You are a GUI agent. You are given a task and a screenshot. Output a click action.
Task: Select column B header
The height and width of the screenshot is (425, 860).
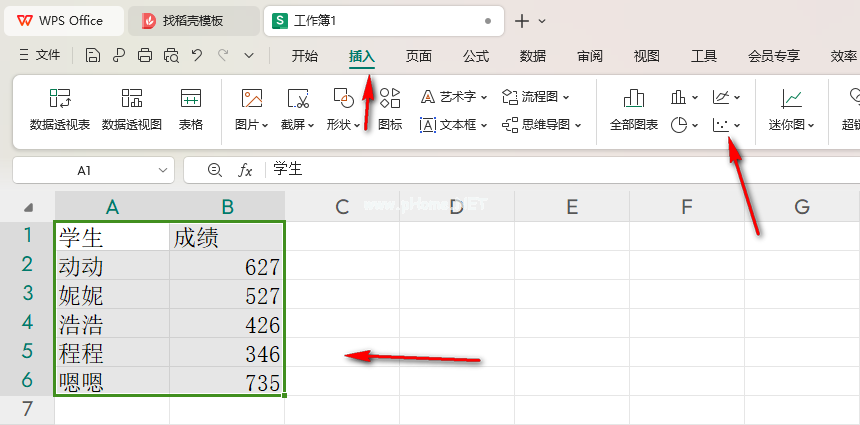(227, 207)
